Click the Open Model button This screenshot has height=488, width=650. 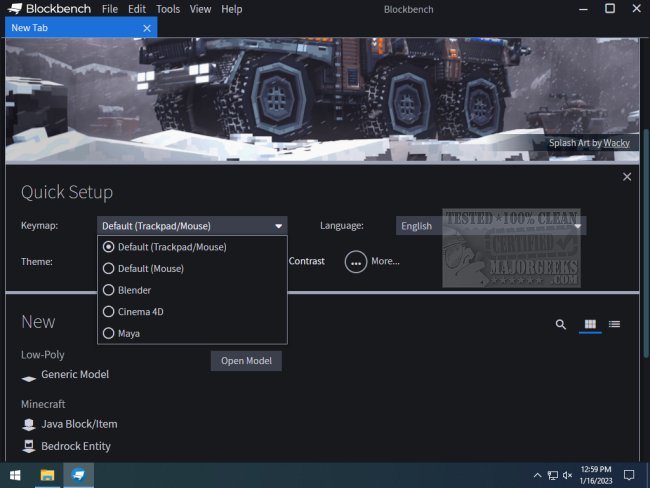(x=246, y=361)
